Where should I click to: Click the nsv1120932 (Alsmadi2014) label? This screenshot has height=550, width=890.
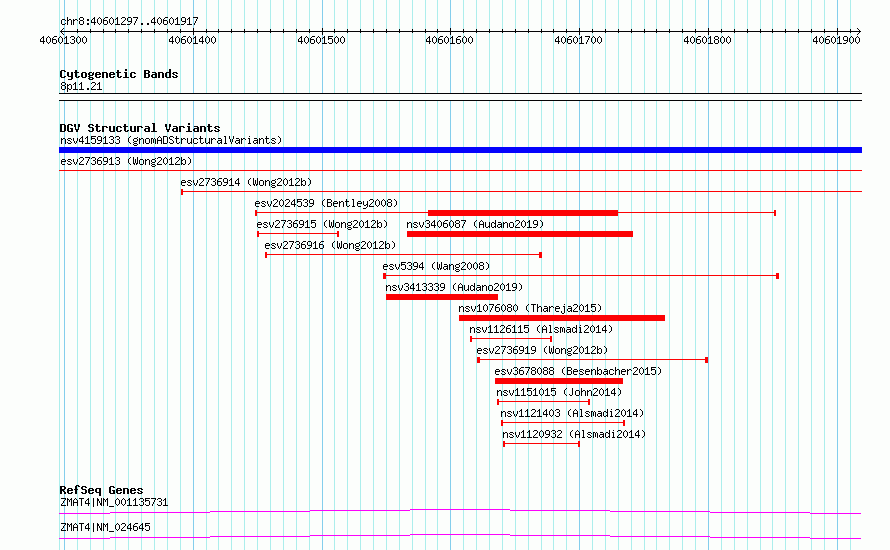pyautogui.click(x=574, y=434)
